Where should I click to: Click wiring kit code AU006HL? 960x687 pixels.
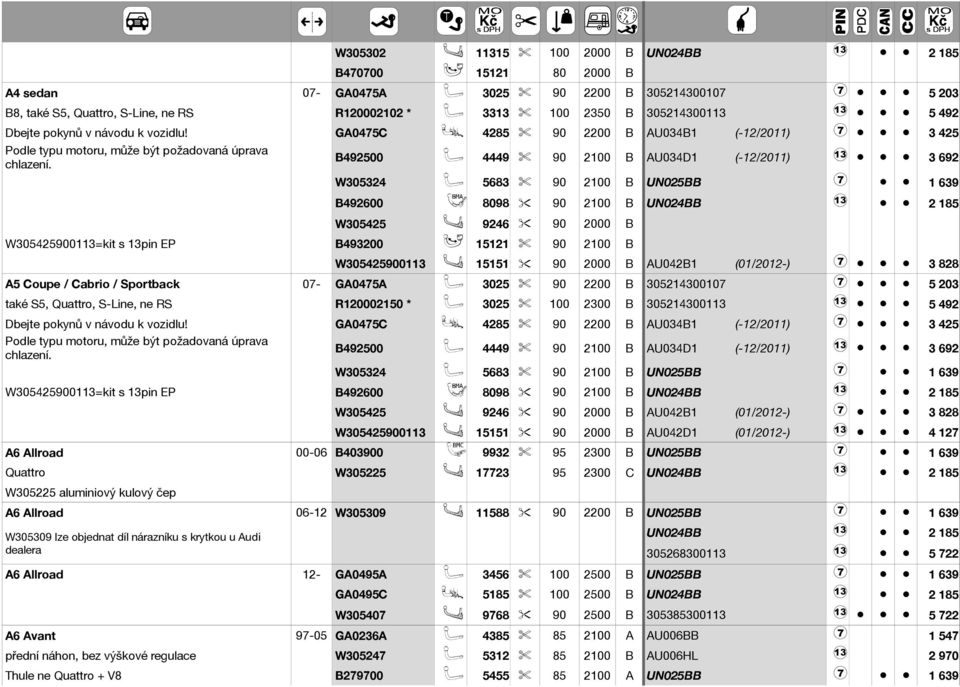(x=672, y=656)
